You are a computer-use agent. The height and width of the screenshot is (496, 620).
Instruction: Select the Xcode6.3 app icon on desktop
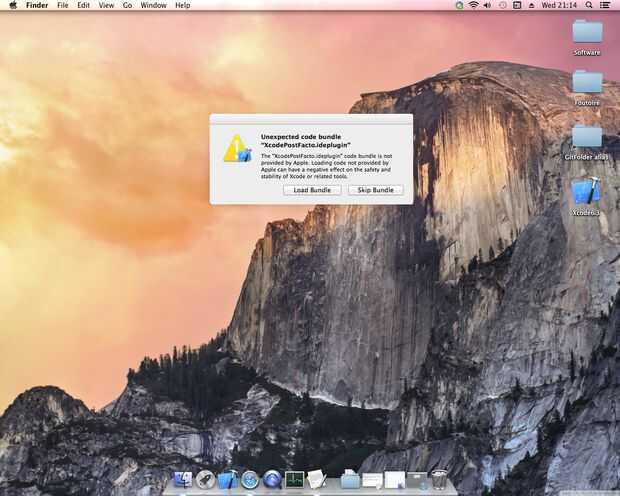586,197
